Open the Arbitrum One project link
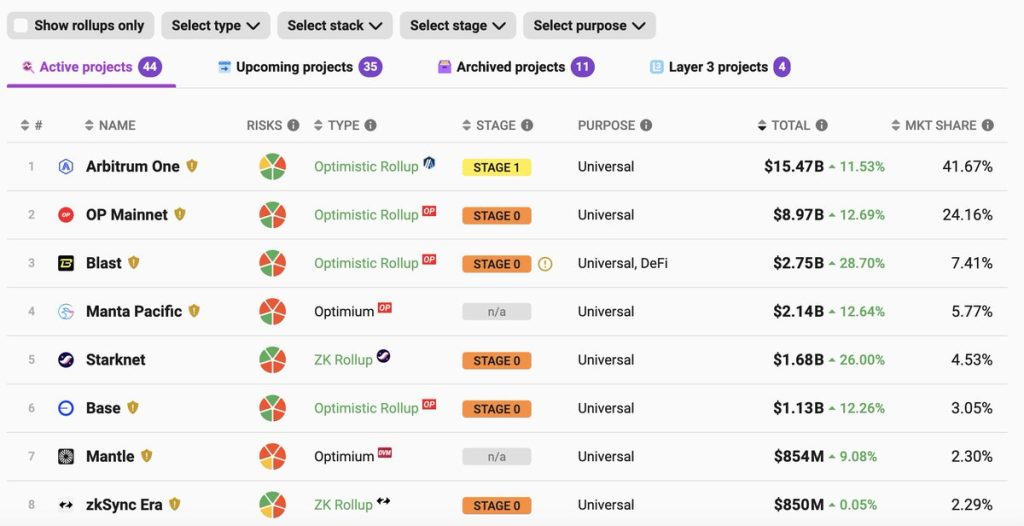Viewport: 1024px width, 526px height. pos(133,167)
